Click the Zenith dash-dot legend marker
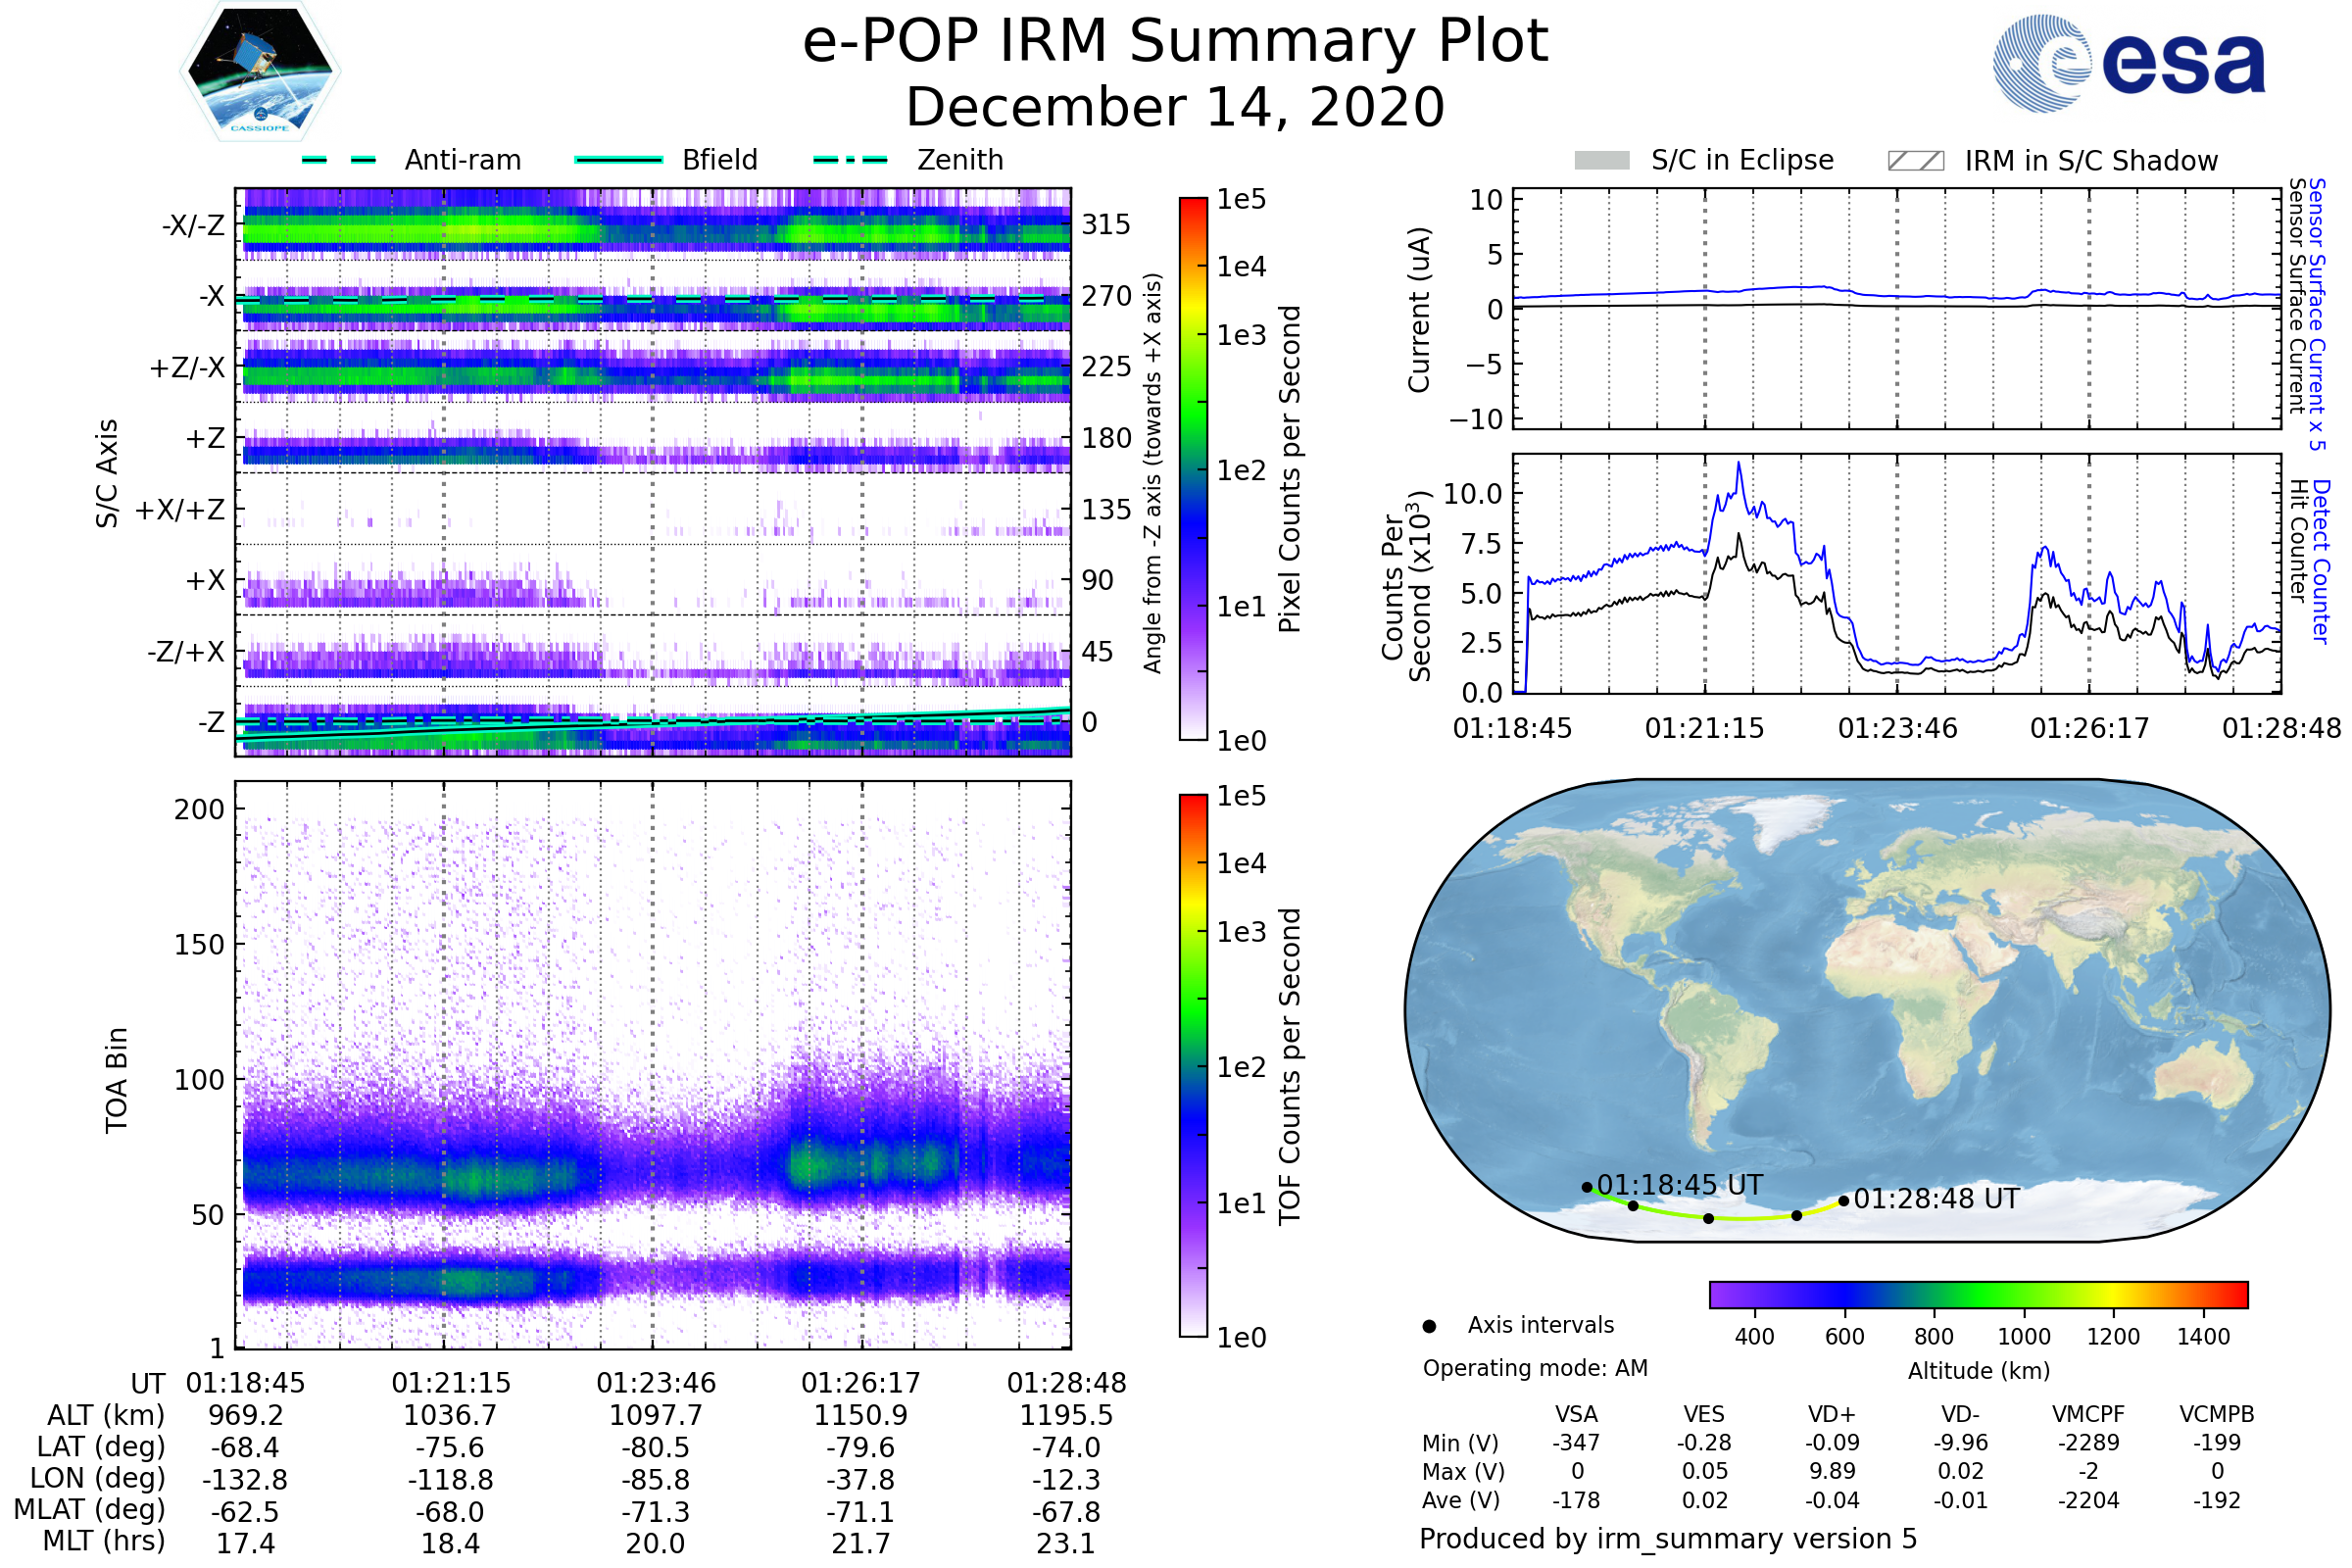The image size is (2352, 1568). 850,160
